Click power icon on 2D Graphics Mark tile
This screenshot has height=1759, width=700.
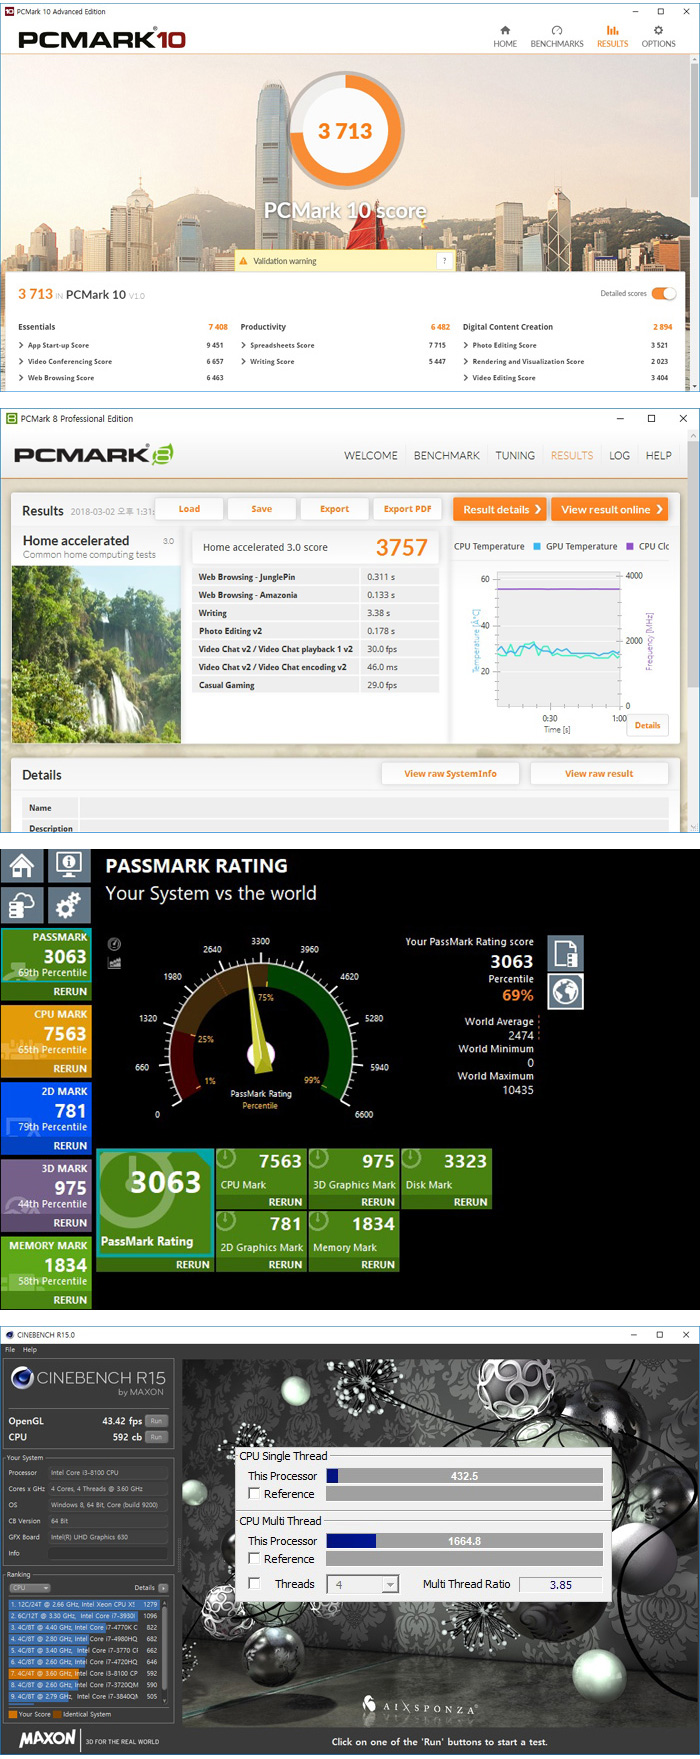coord(226,1220)
